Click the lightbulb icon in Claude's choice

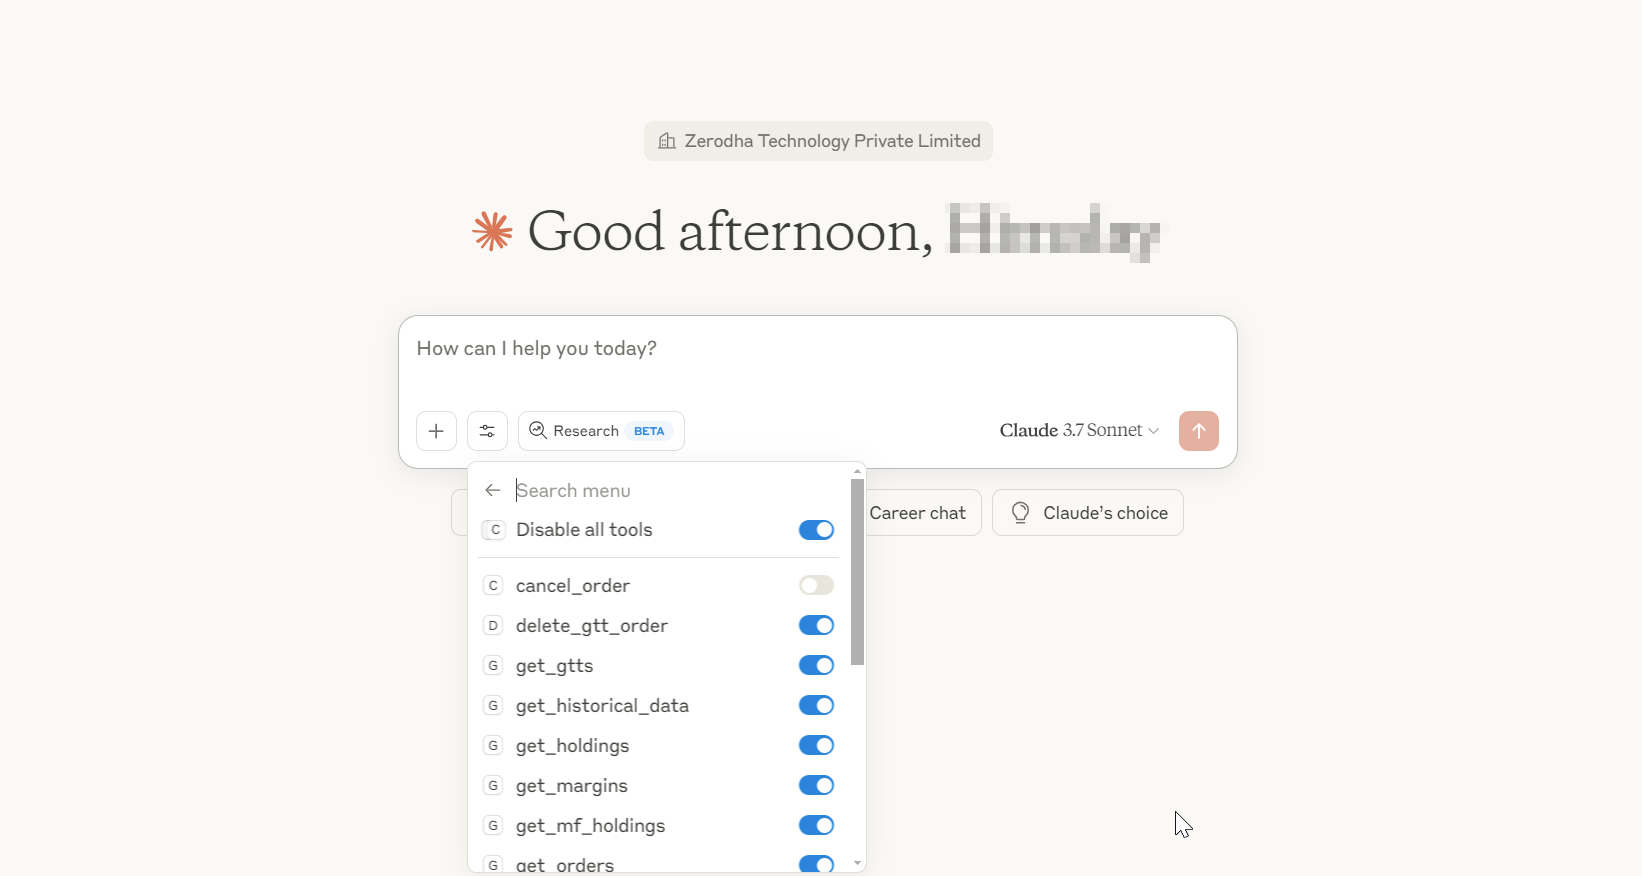pyautogui.click(x=1020, y=513)
